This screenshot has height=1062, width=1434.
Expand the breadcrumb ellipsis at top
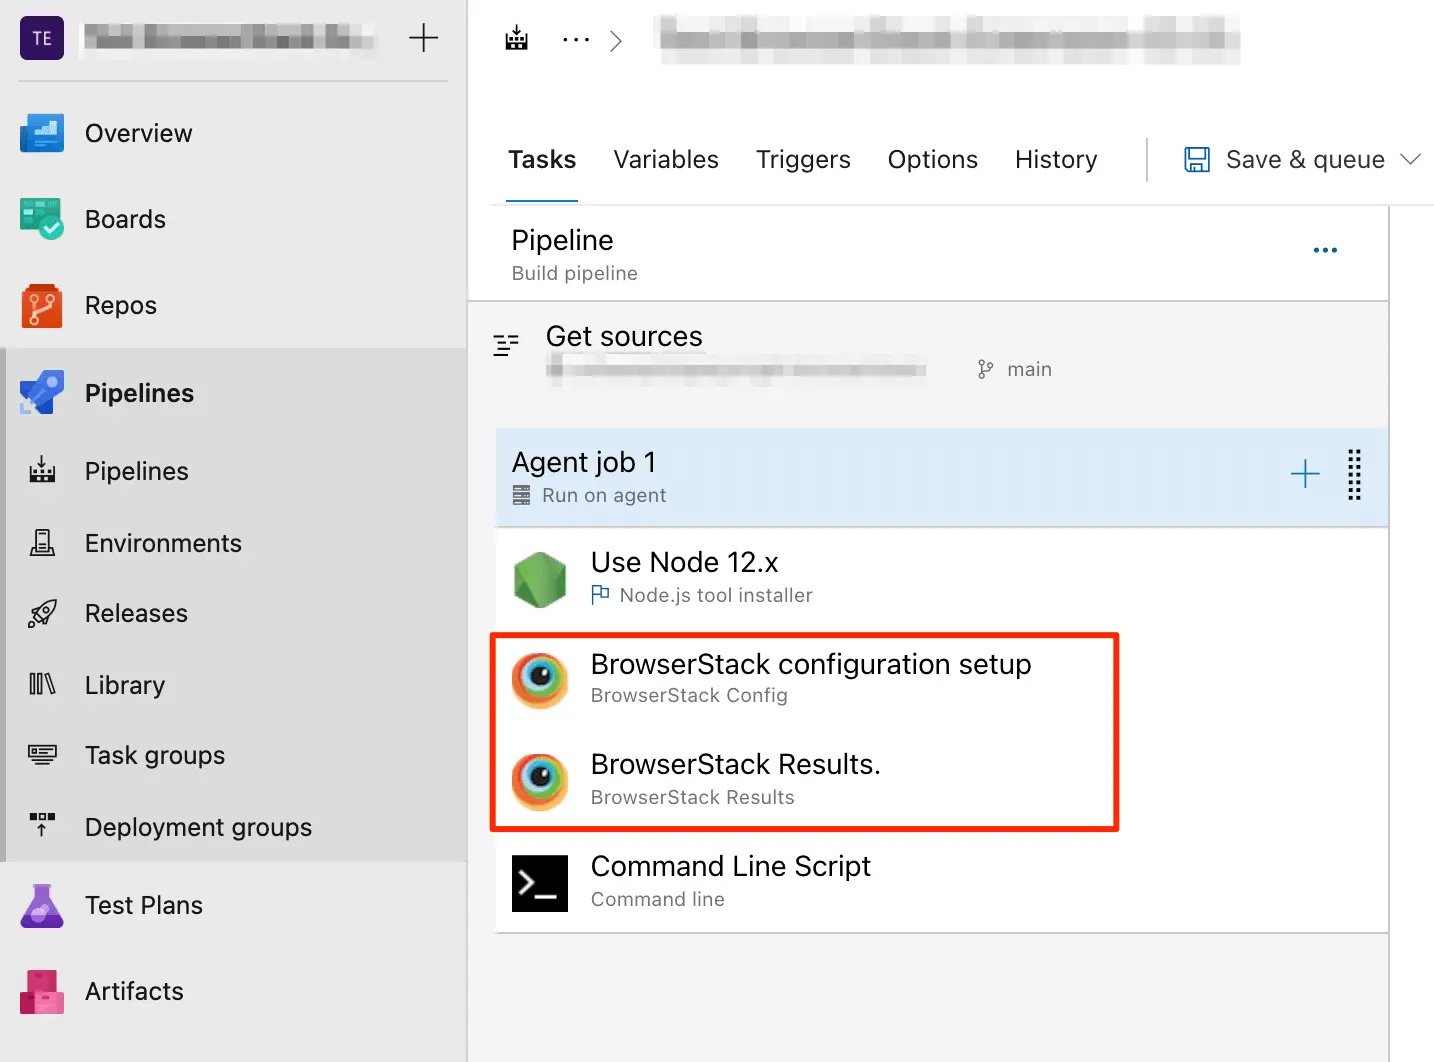pos(576,40)
